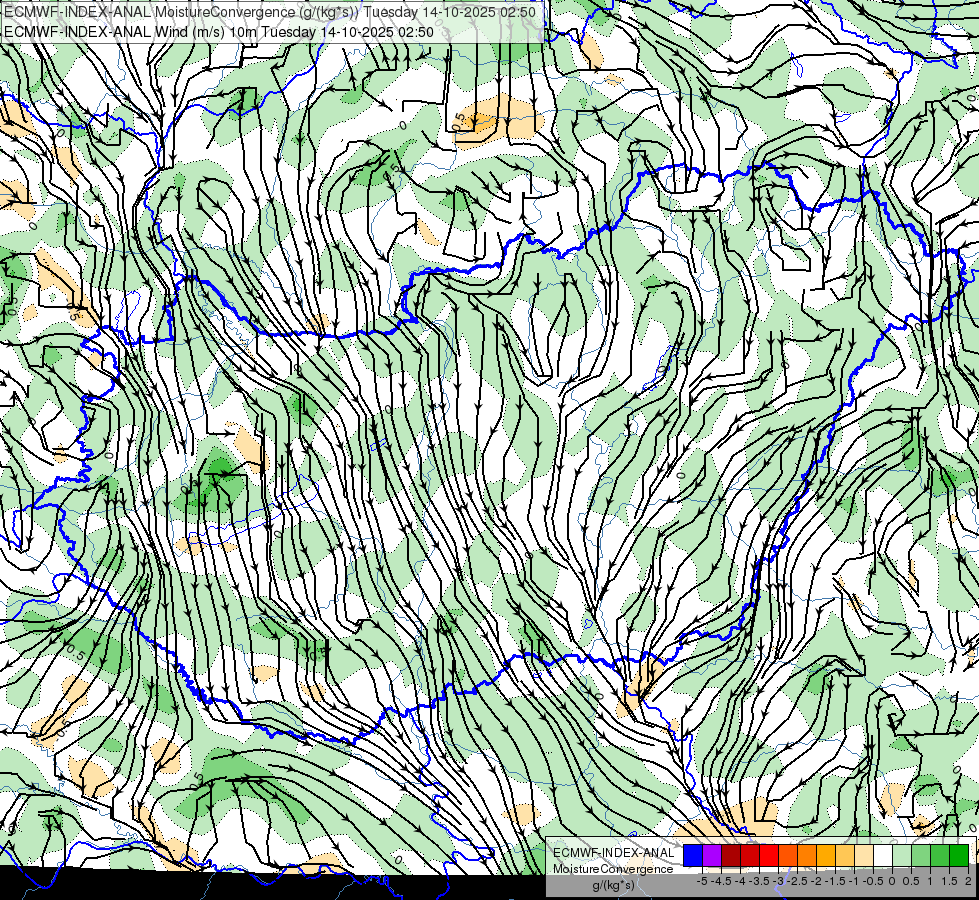Click the 0 tick label on the legend
Screen dimensions: 979x900
coord(892,881)
